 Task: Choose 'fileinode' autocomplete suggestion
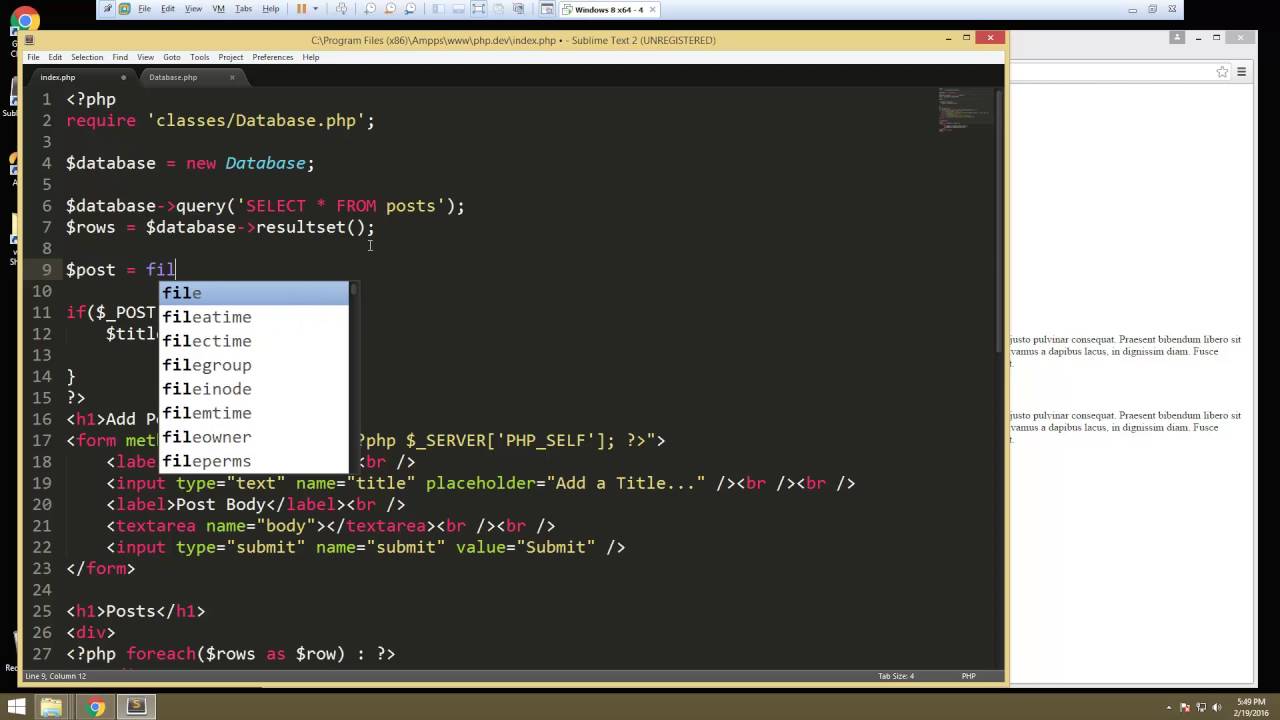pyautogui.click(x=254, y=389)
